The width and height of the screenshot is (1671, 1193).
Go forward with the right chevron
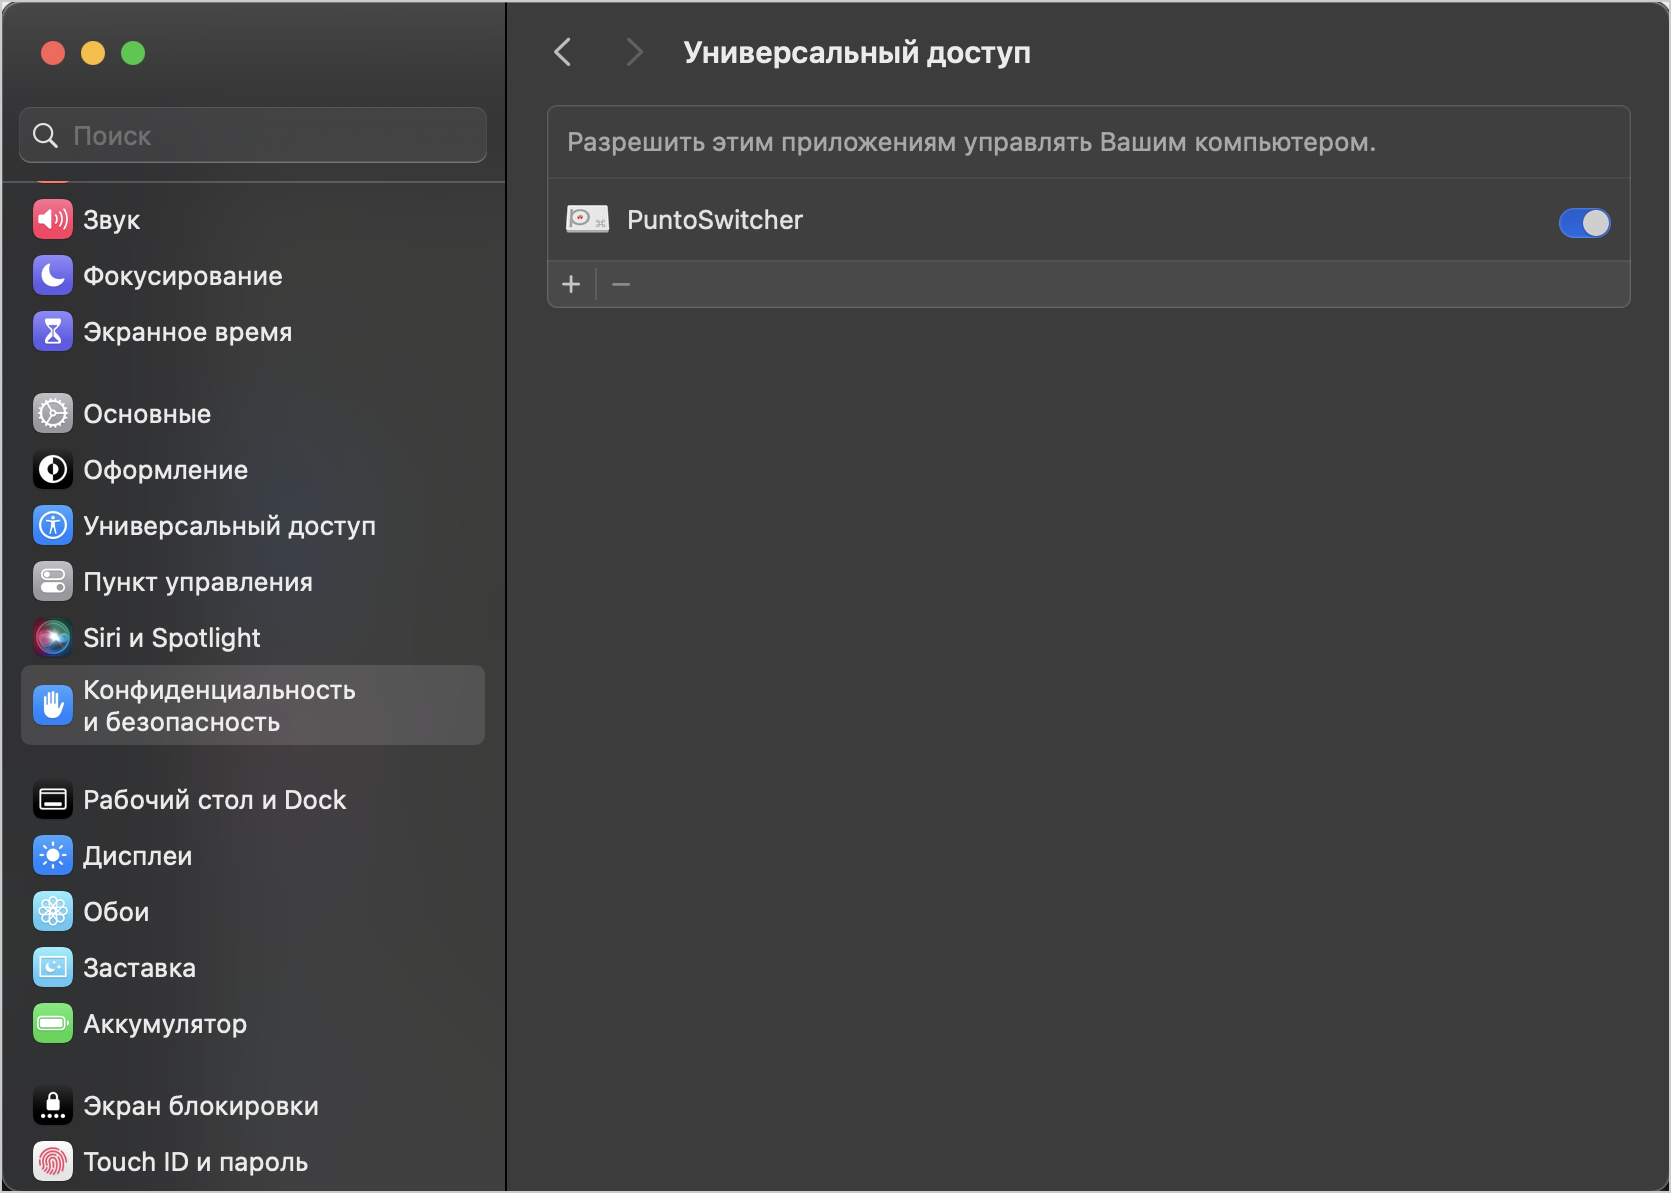click(x=633, y=52)
